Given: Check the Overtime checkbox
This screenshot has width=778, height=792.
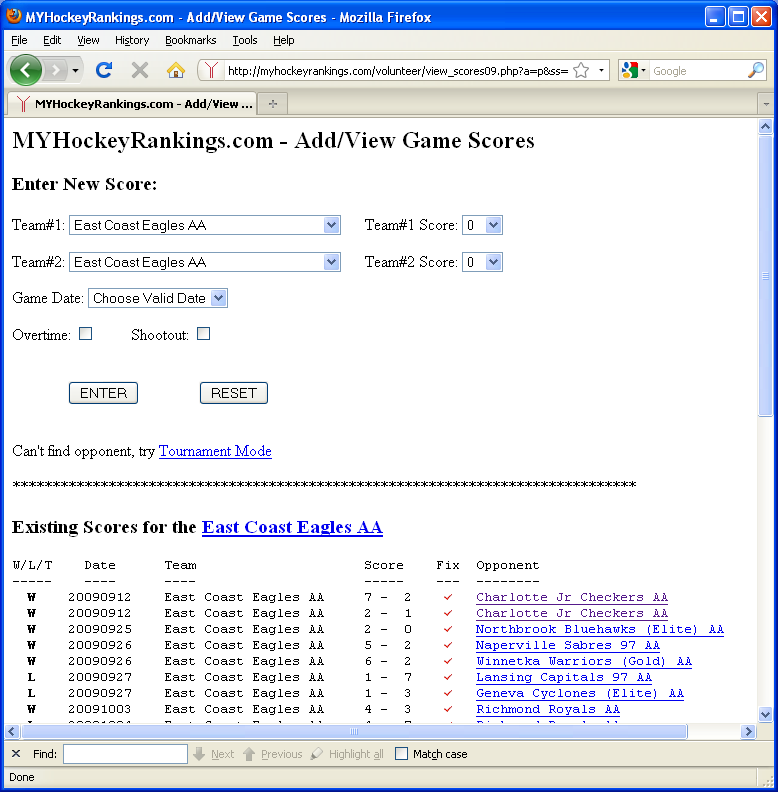Looking at the screenshot, I should click(x=85, y=333).
